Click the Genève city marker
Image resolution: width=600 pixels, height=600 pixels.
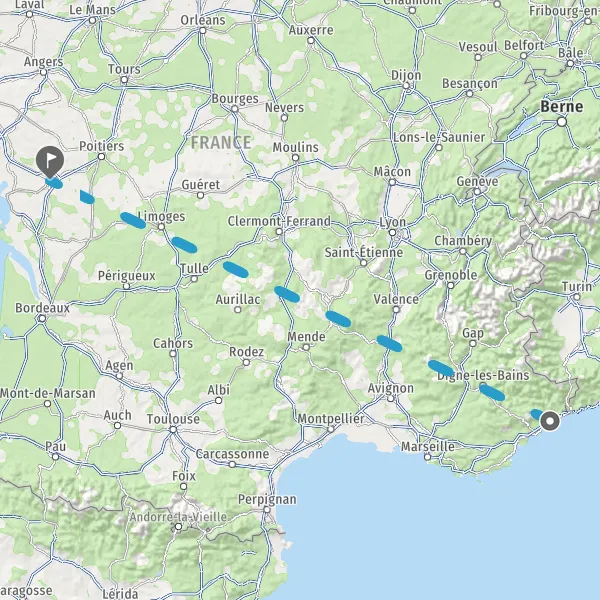477,192
